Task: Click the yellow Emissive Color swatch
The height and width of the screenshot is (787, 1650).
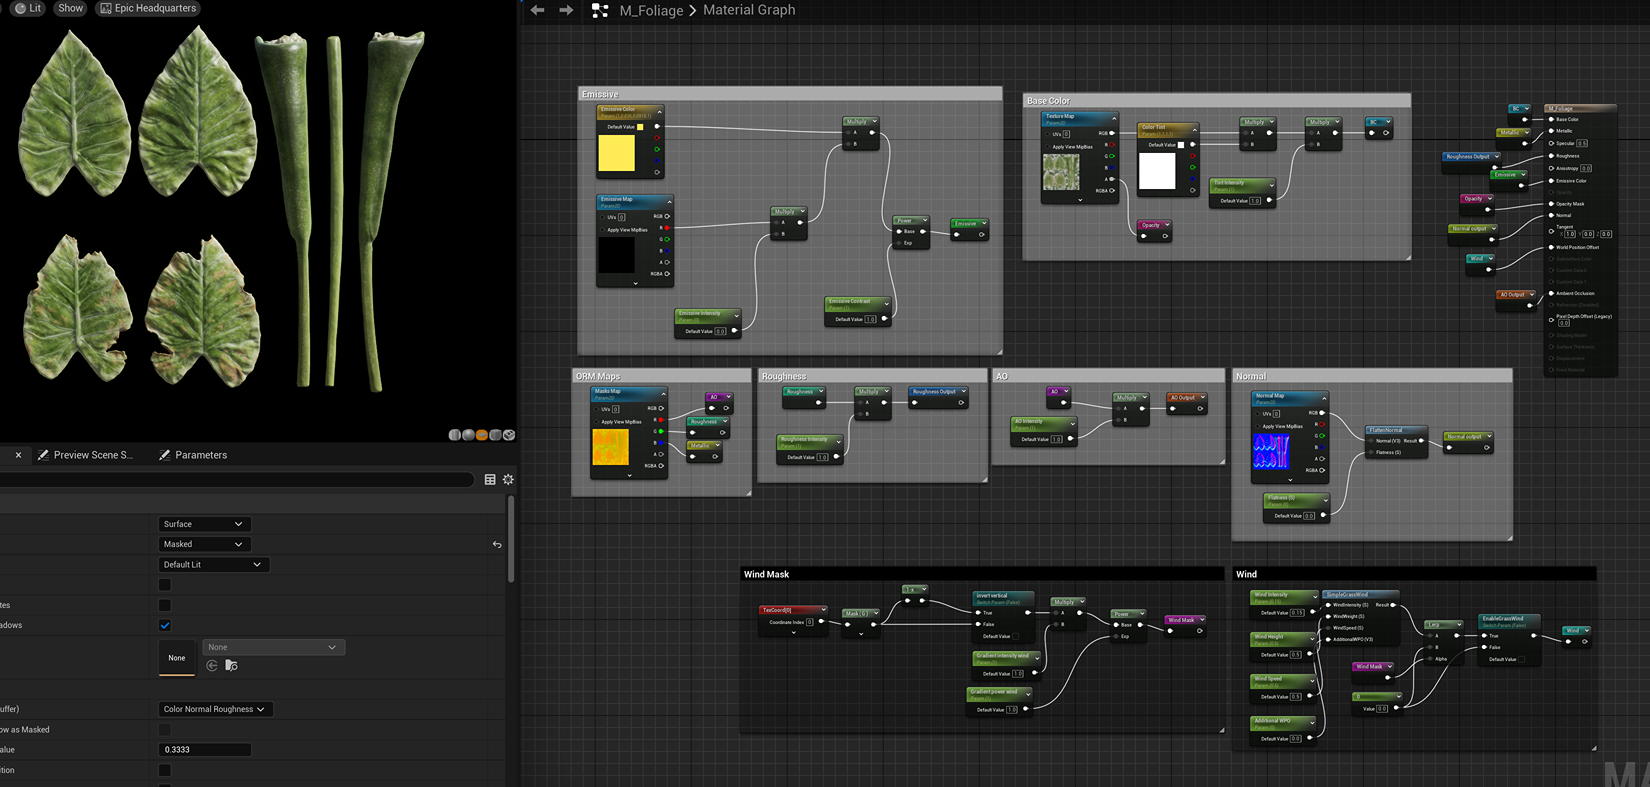Action: click(x=616, y=153)
